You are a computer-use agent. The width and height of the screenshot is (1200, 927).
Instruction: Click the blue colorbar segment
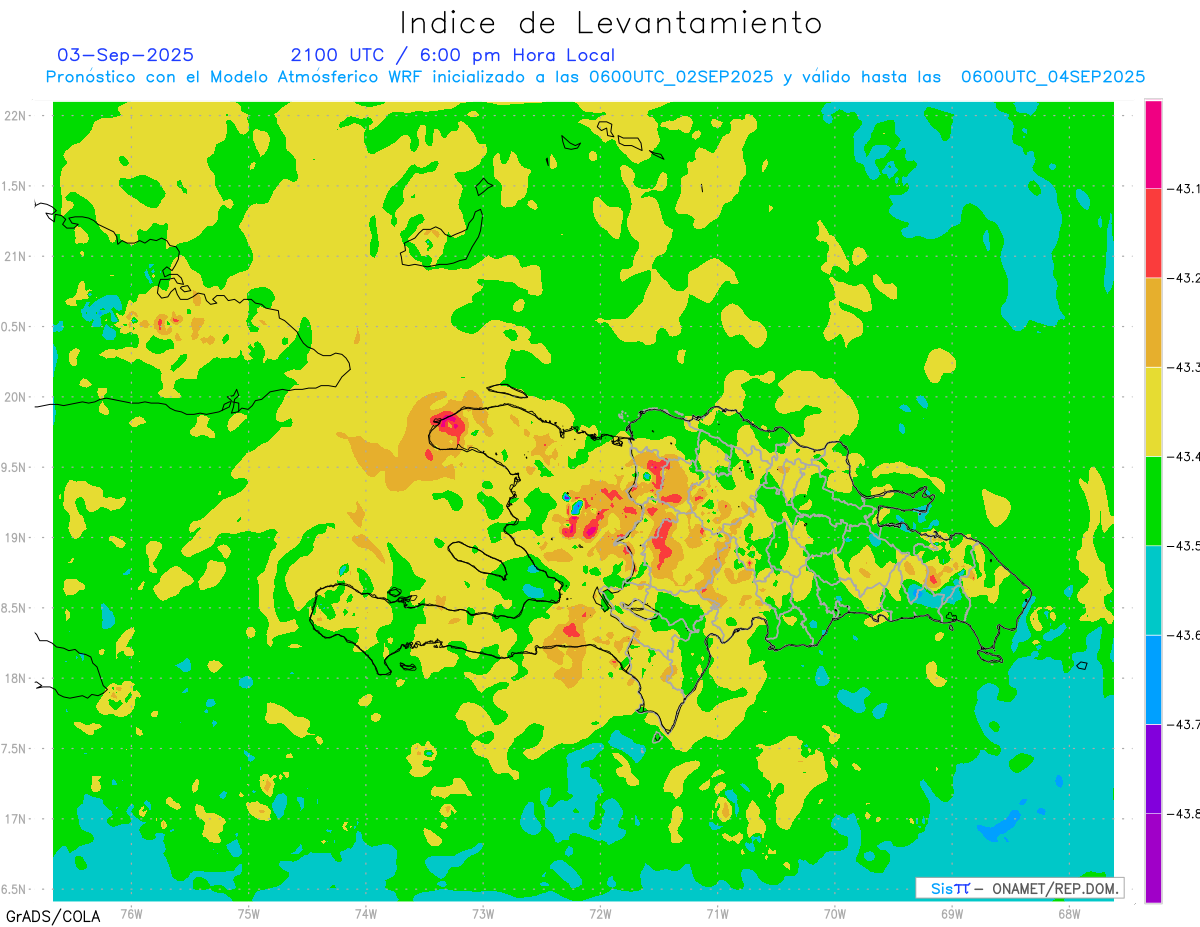point(1153,679)
